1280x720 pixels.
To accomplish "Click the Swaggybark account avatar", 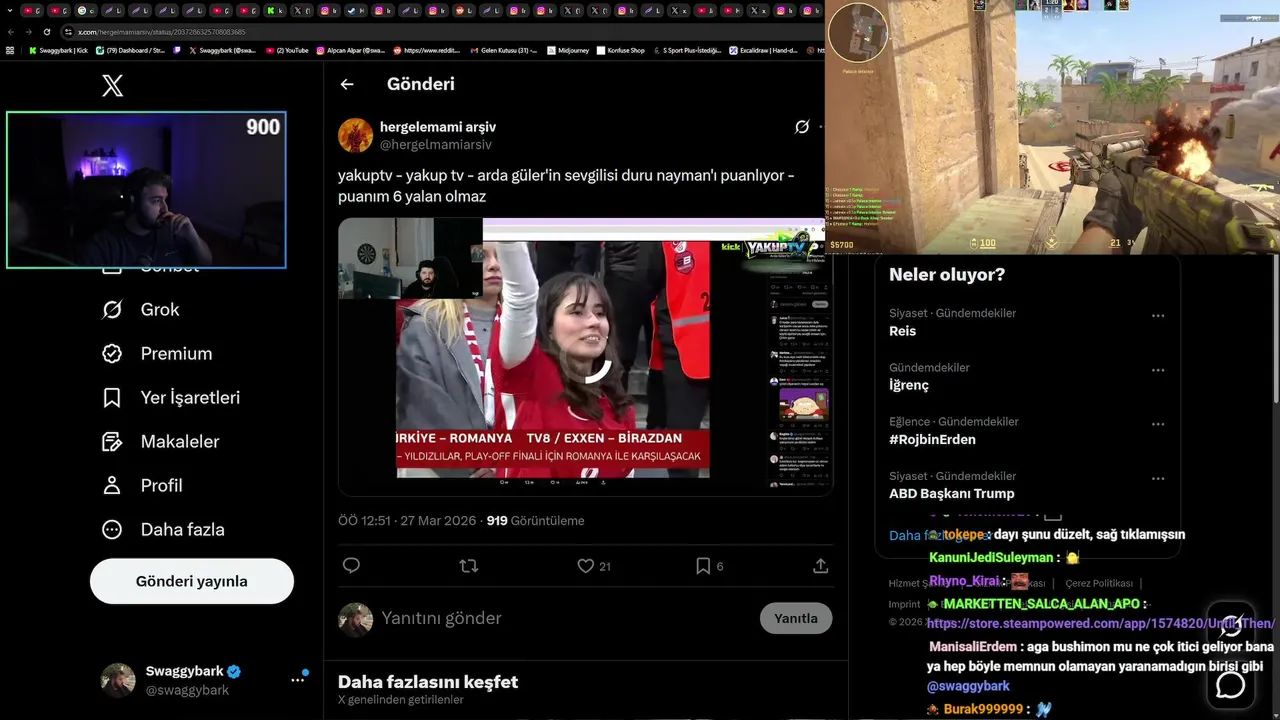I will click(118, 680).
